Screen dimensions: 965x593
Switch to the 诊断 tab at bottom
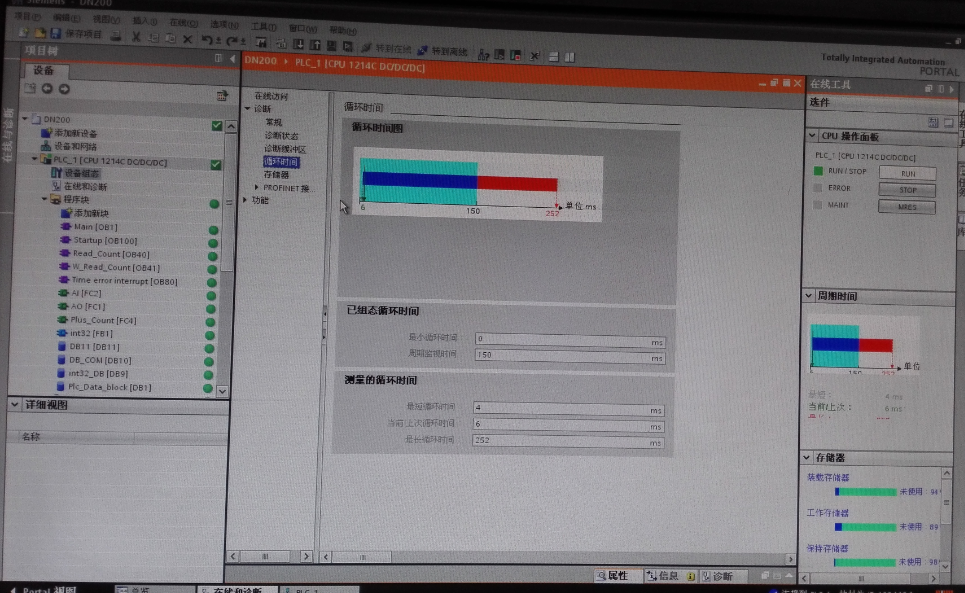click(716, 576)
